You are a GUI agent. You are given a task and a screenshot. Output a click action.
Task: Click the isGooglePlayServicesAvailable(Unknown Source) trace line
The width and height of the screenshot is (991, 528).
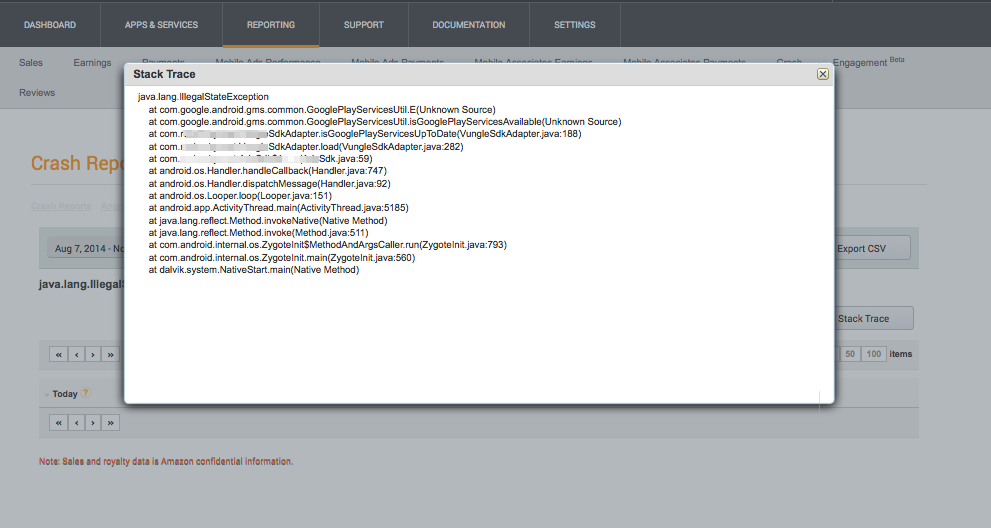pos(385,121)
